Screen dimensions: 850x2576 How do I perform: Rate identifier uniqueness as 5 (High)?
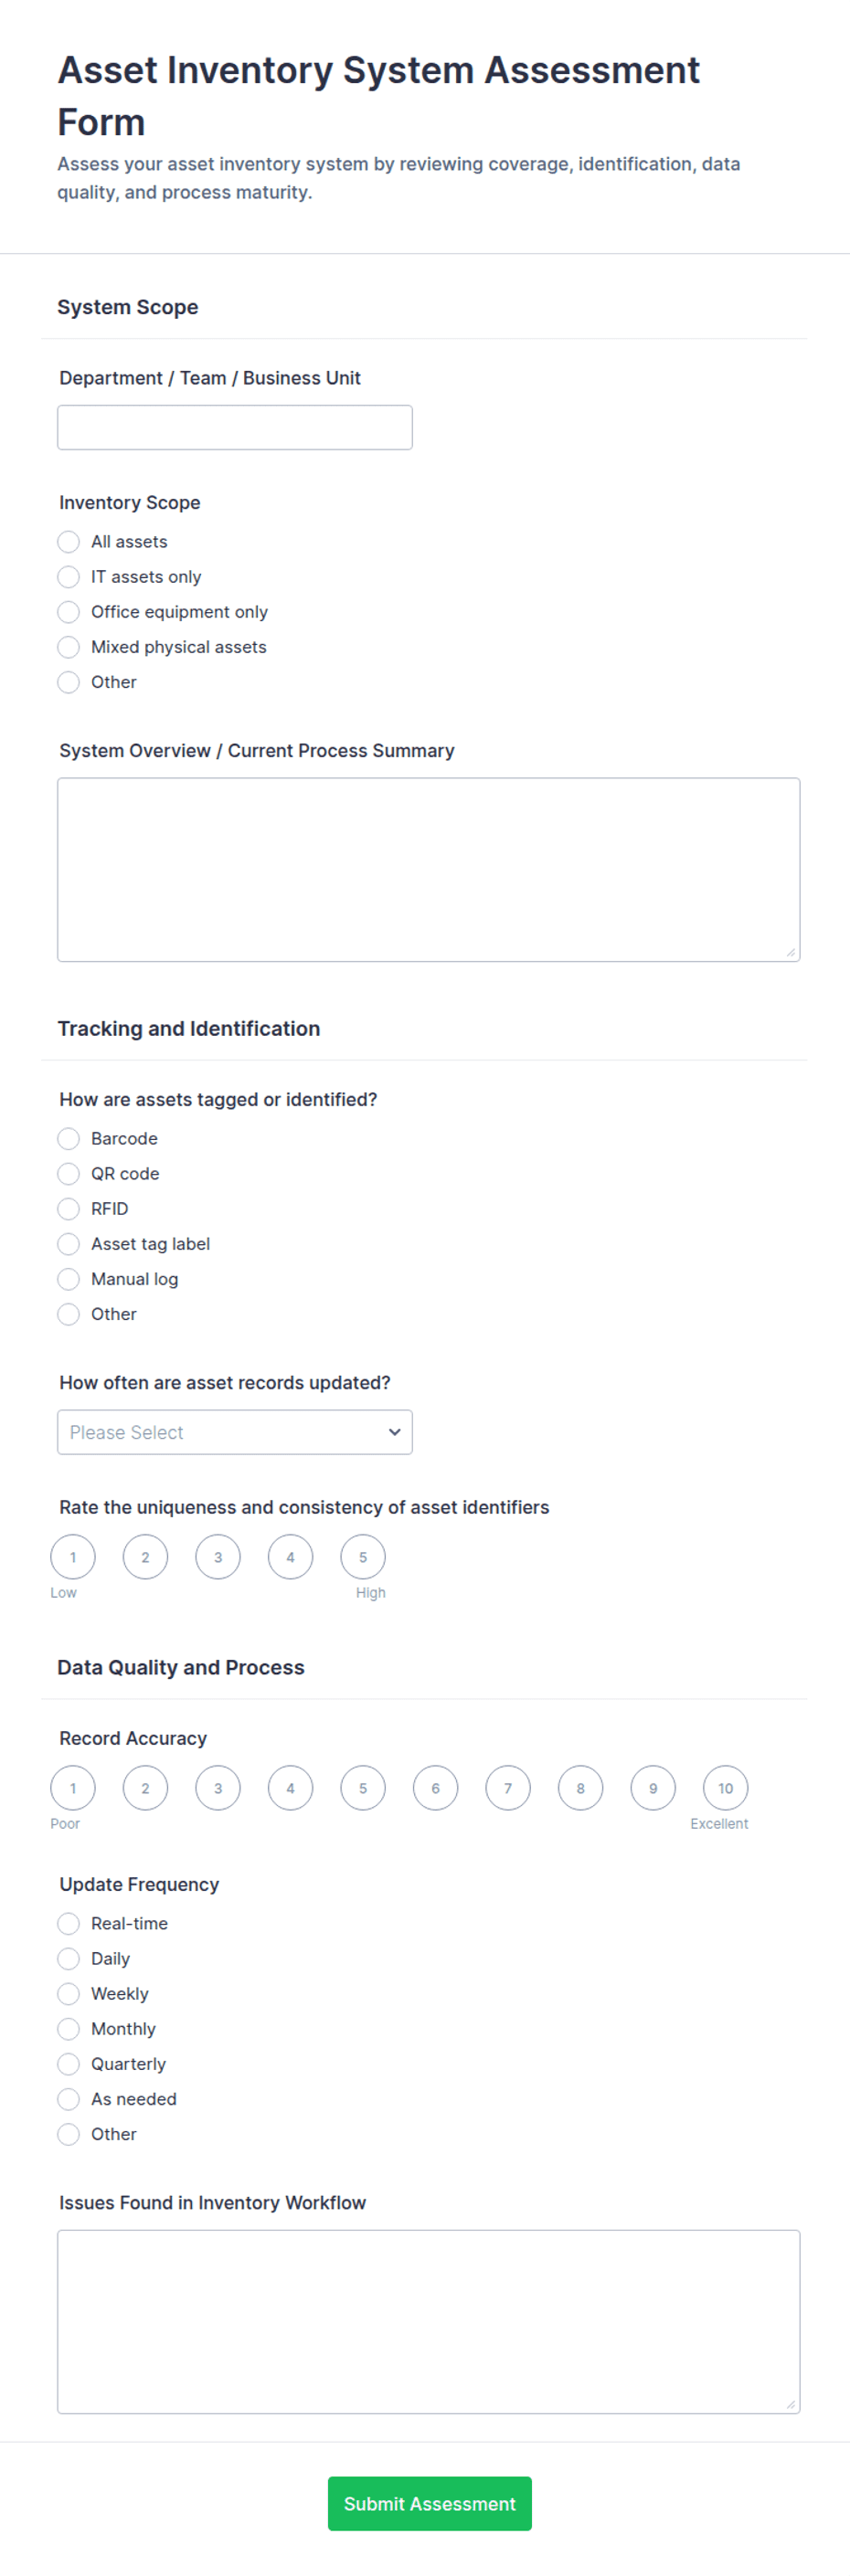363,1556
